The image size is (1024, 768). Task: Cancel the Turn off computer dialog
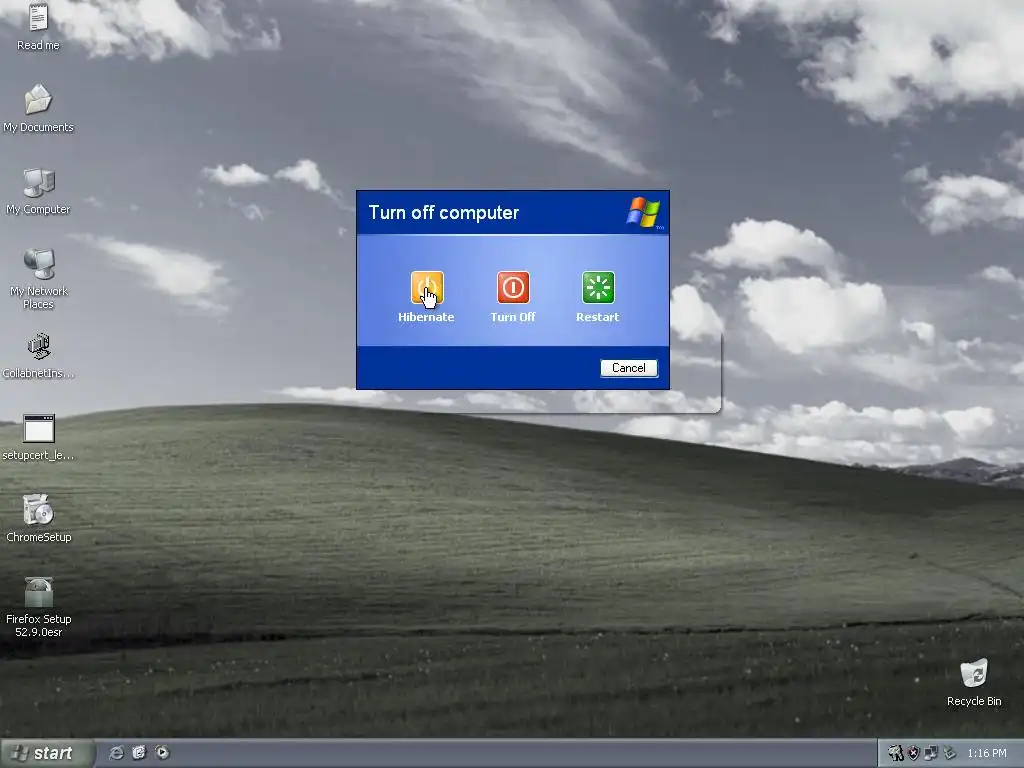(628, 368)
